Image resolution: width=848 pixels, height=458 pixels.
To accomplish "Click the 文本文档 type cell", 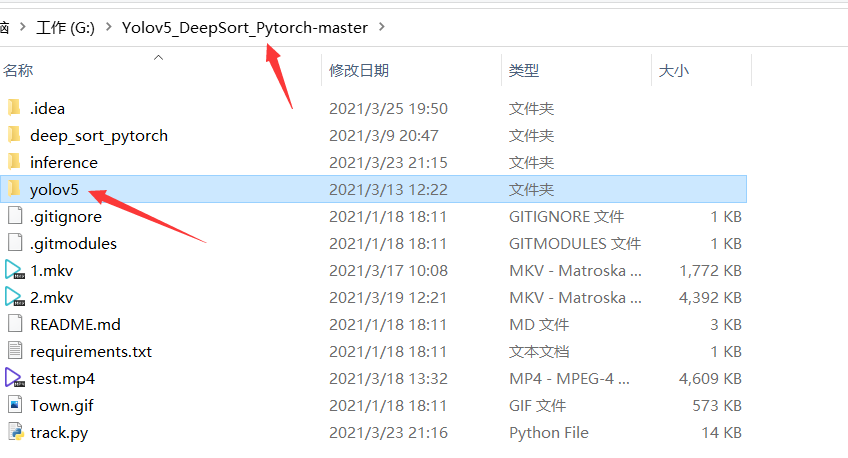I will coord(539,352).
